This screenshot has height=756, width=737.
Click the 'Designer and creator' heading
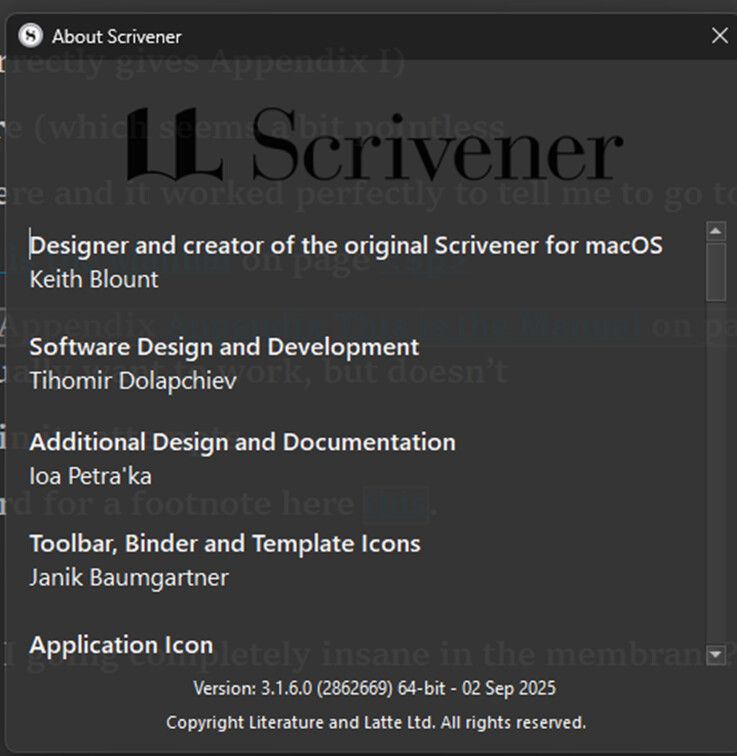pos(345,244)
